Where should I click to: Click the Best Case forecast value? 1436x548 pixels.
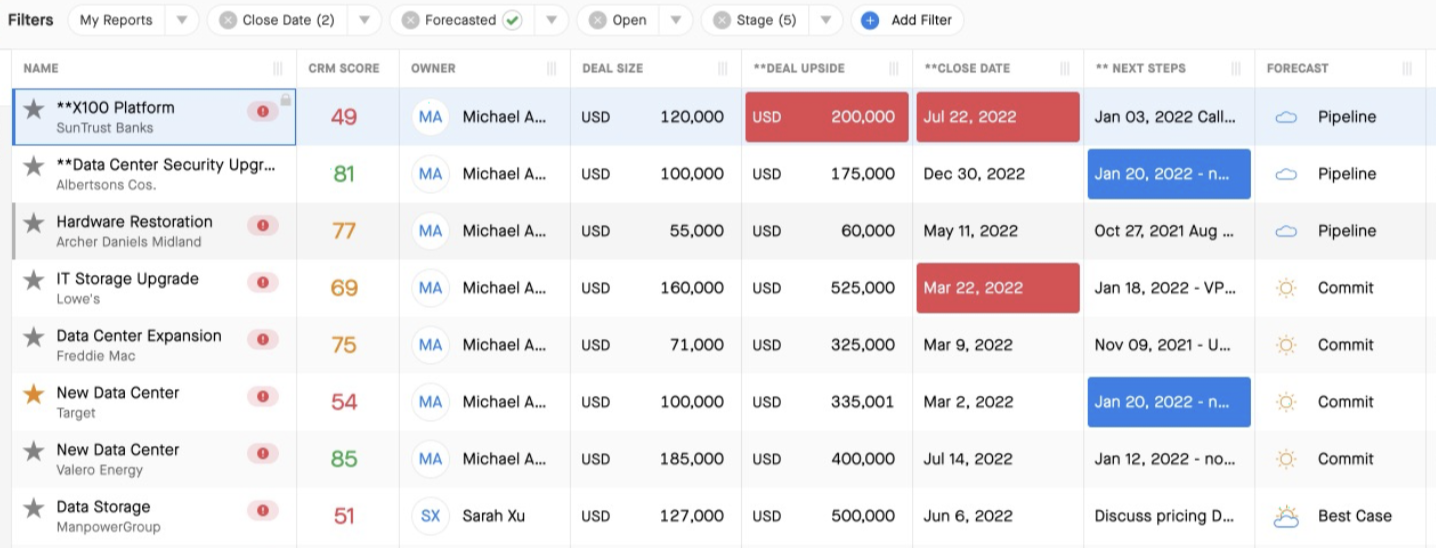(1355, 516)
